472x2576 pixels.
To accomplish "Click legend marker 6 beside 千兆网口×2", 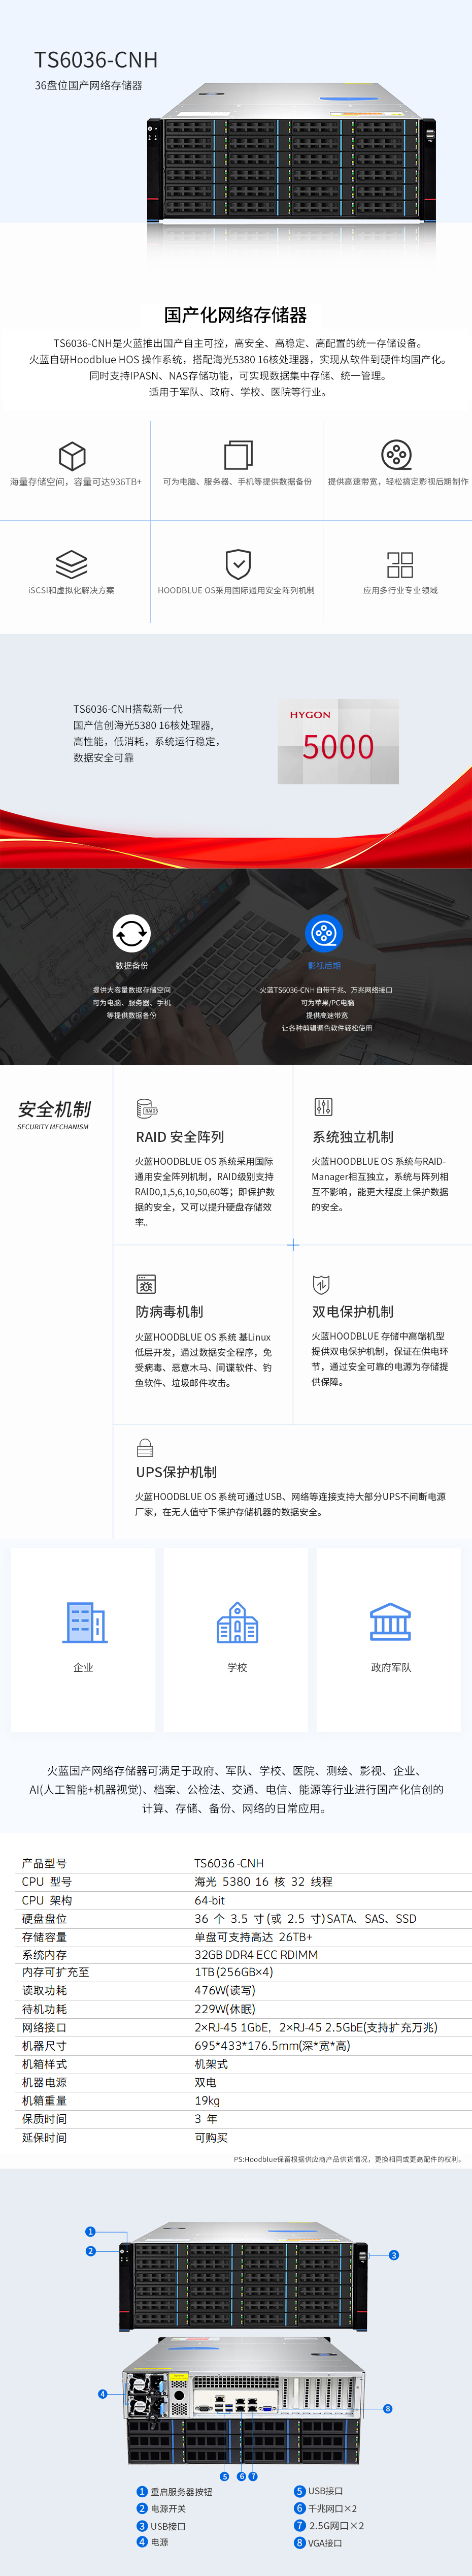I will pos(299,2509).
